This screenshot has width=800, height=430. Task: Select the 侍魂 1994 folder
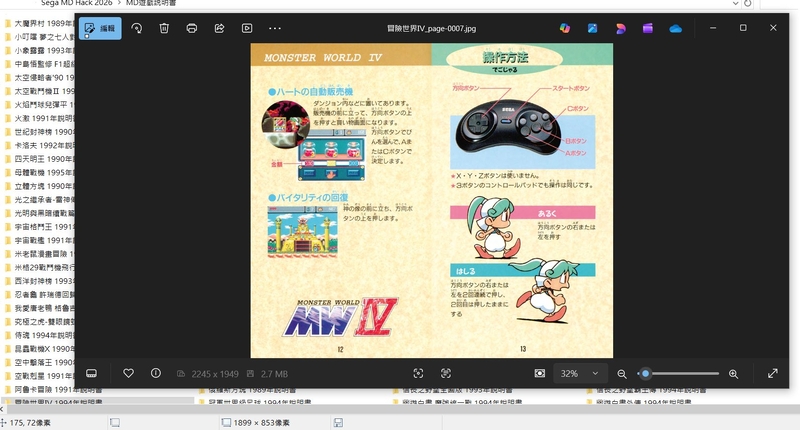pos(40,335)
